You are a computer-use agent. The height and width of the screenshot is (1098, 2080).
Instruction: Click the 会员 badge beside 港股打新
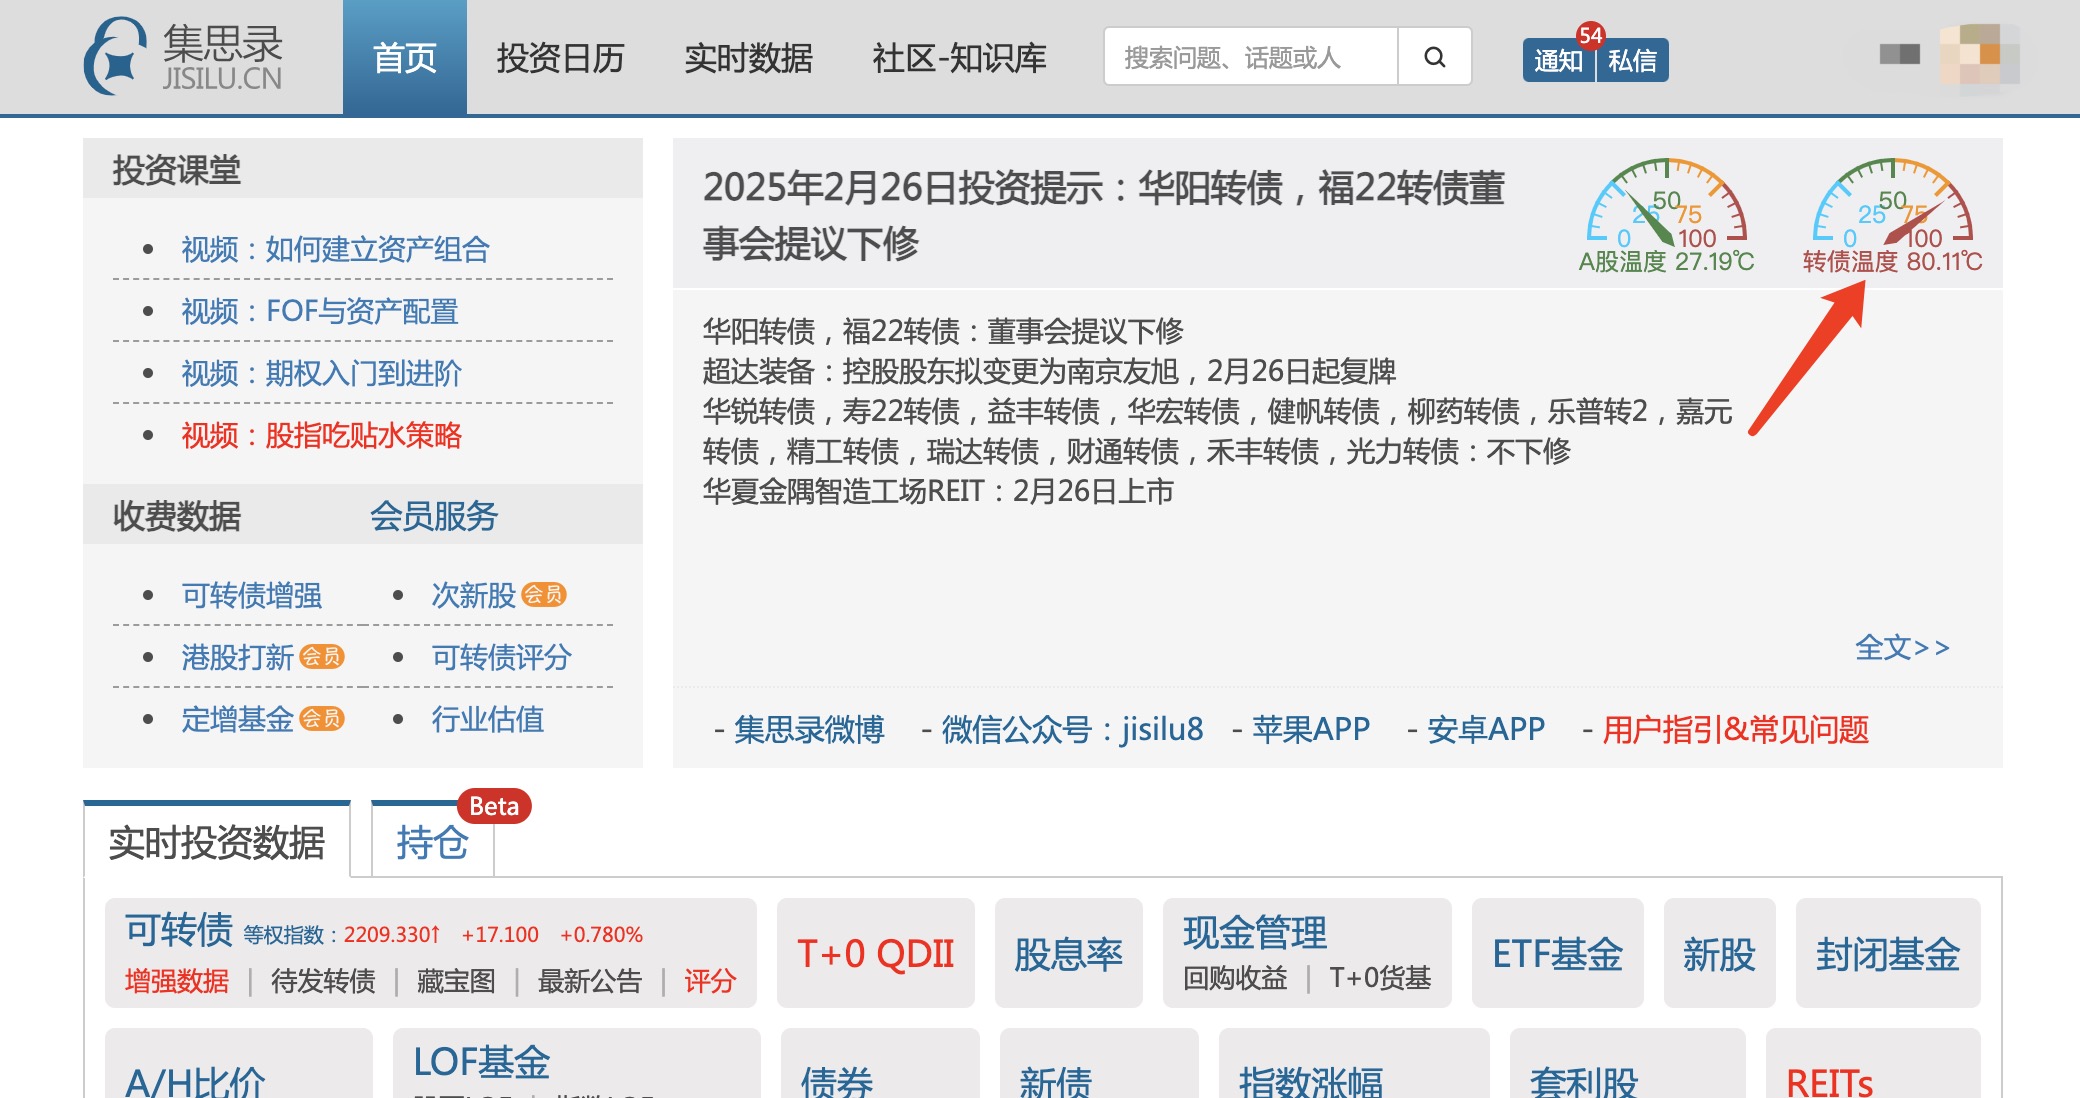pos(322,657)
